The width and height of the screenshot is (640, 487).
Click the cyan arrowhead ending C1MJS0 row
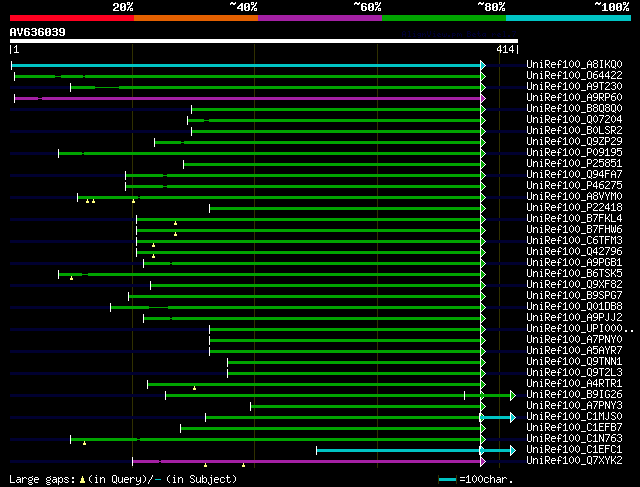pos(513,417)
